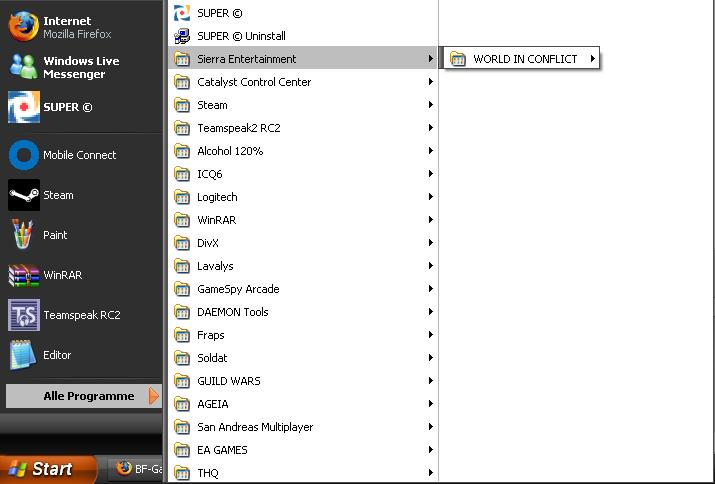Click the Mozilla Firefox subtitle text

78,34
